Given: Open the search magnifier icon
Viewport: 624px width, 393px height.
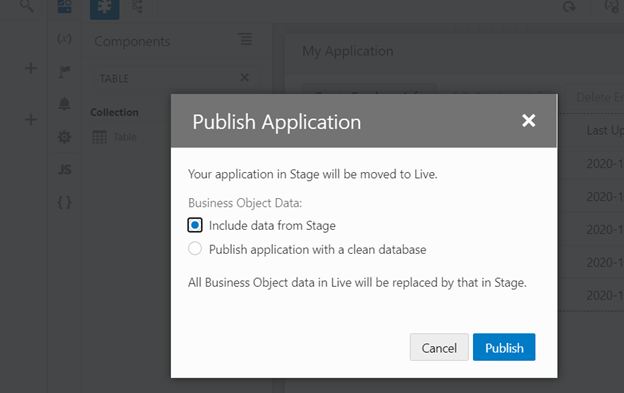Looking at the screenshot, I should pos(27,6).
